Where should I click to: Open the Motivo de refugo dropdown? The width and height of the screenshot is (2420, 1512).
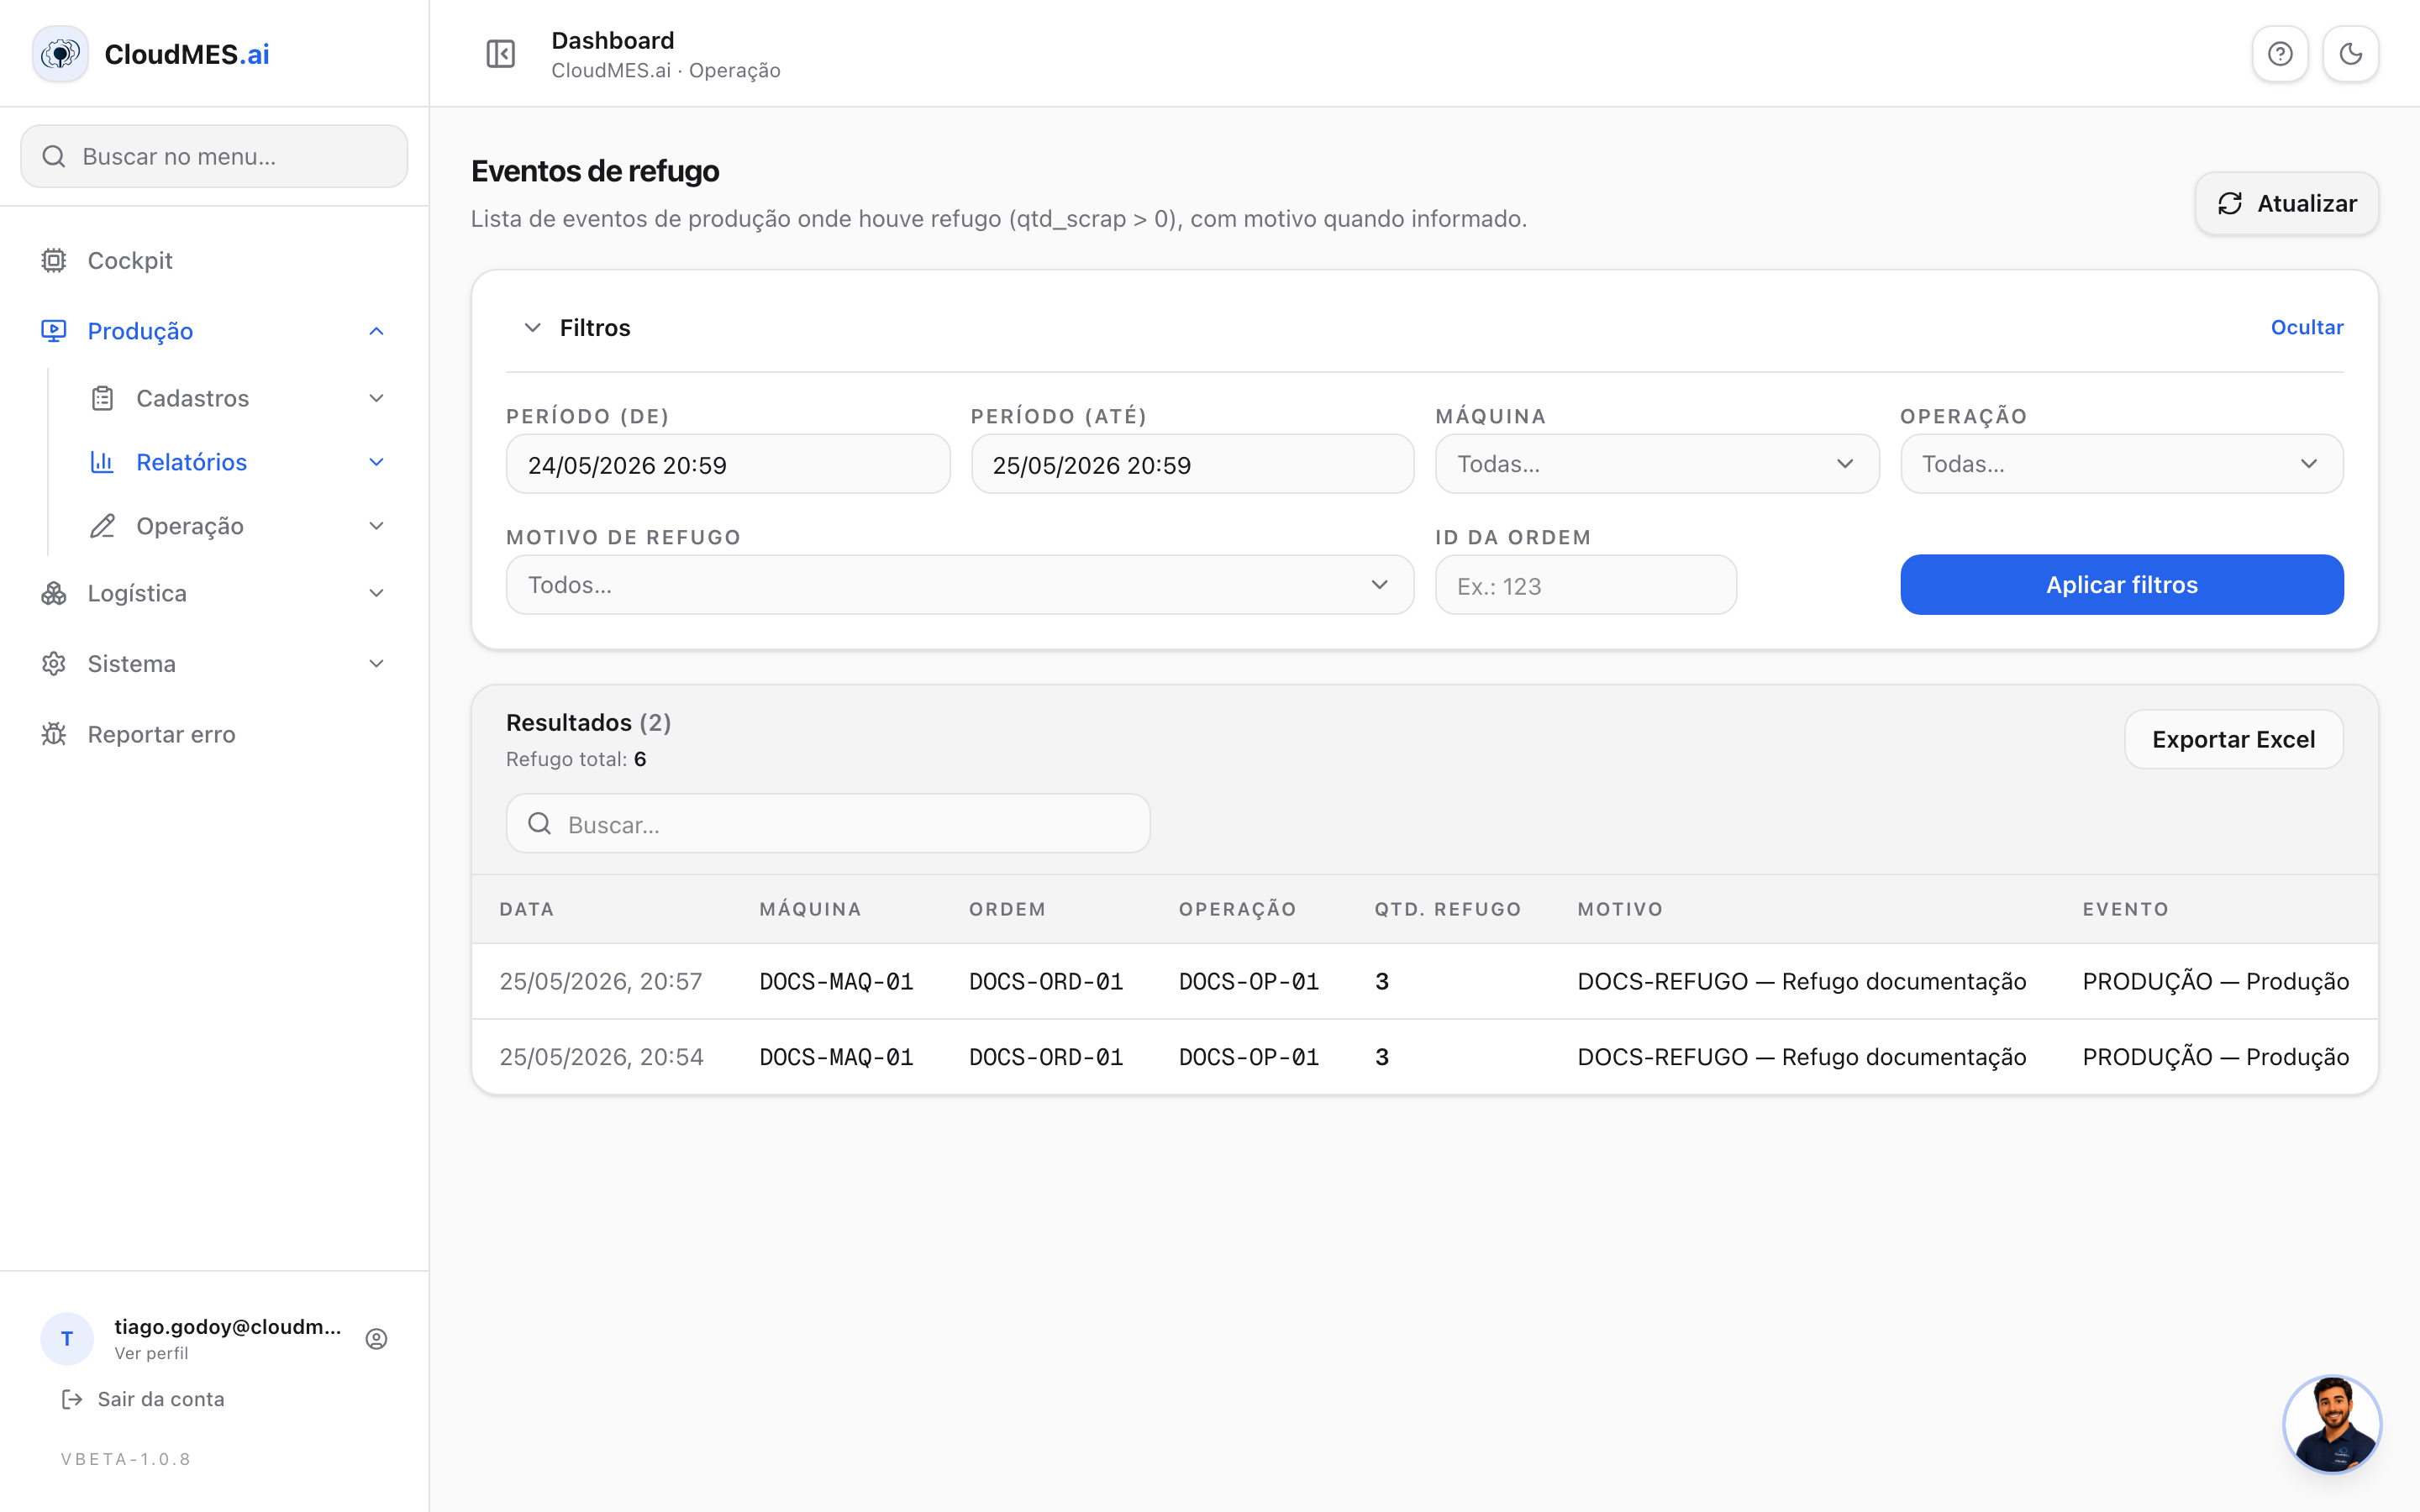pos(960,585)
